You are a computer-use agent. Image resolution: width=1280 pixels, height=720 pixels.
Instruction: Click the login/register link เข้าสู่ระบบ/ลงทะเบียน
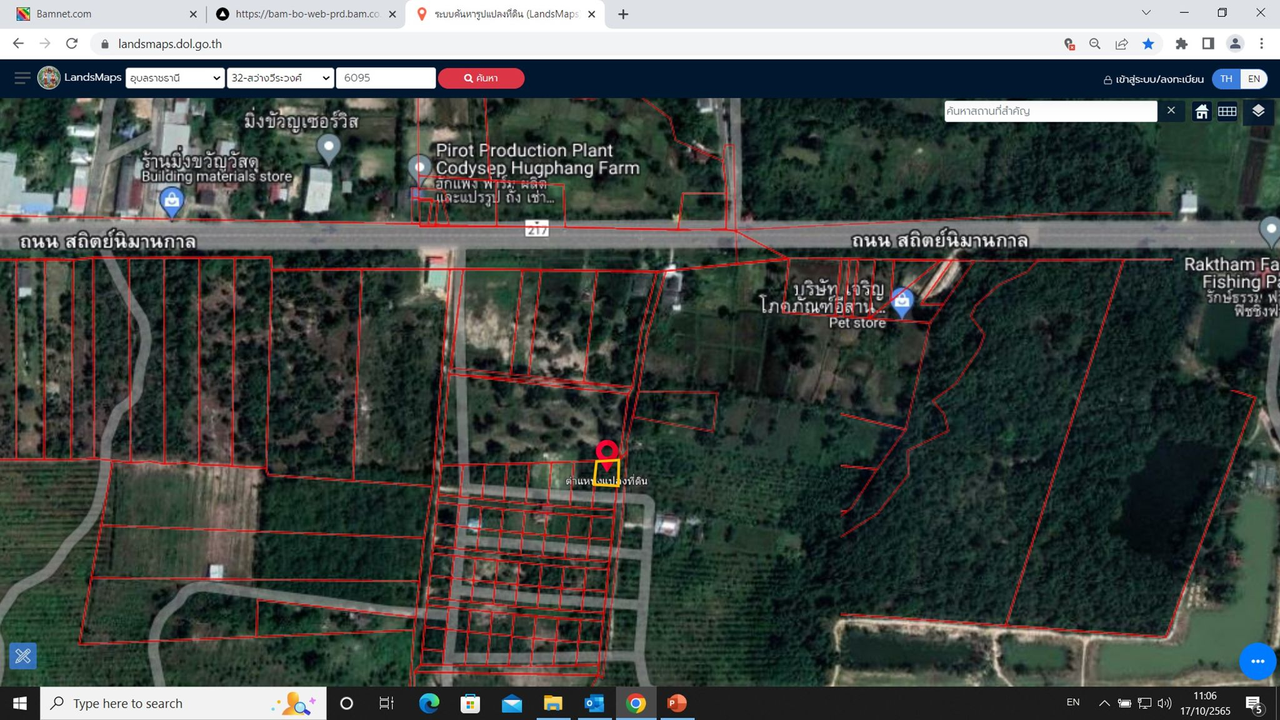pyautogui.click(x=1155, y=79)
